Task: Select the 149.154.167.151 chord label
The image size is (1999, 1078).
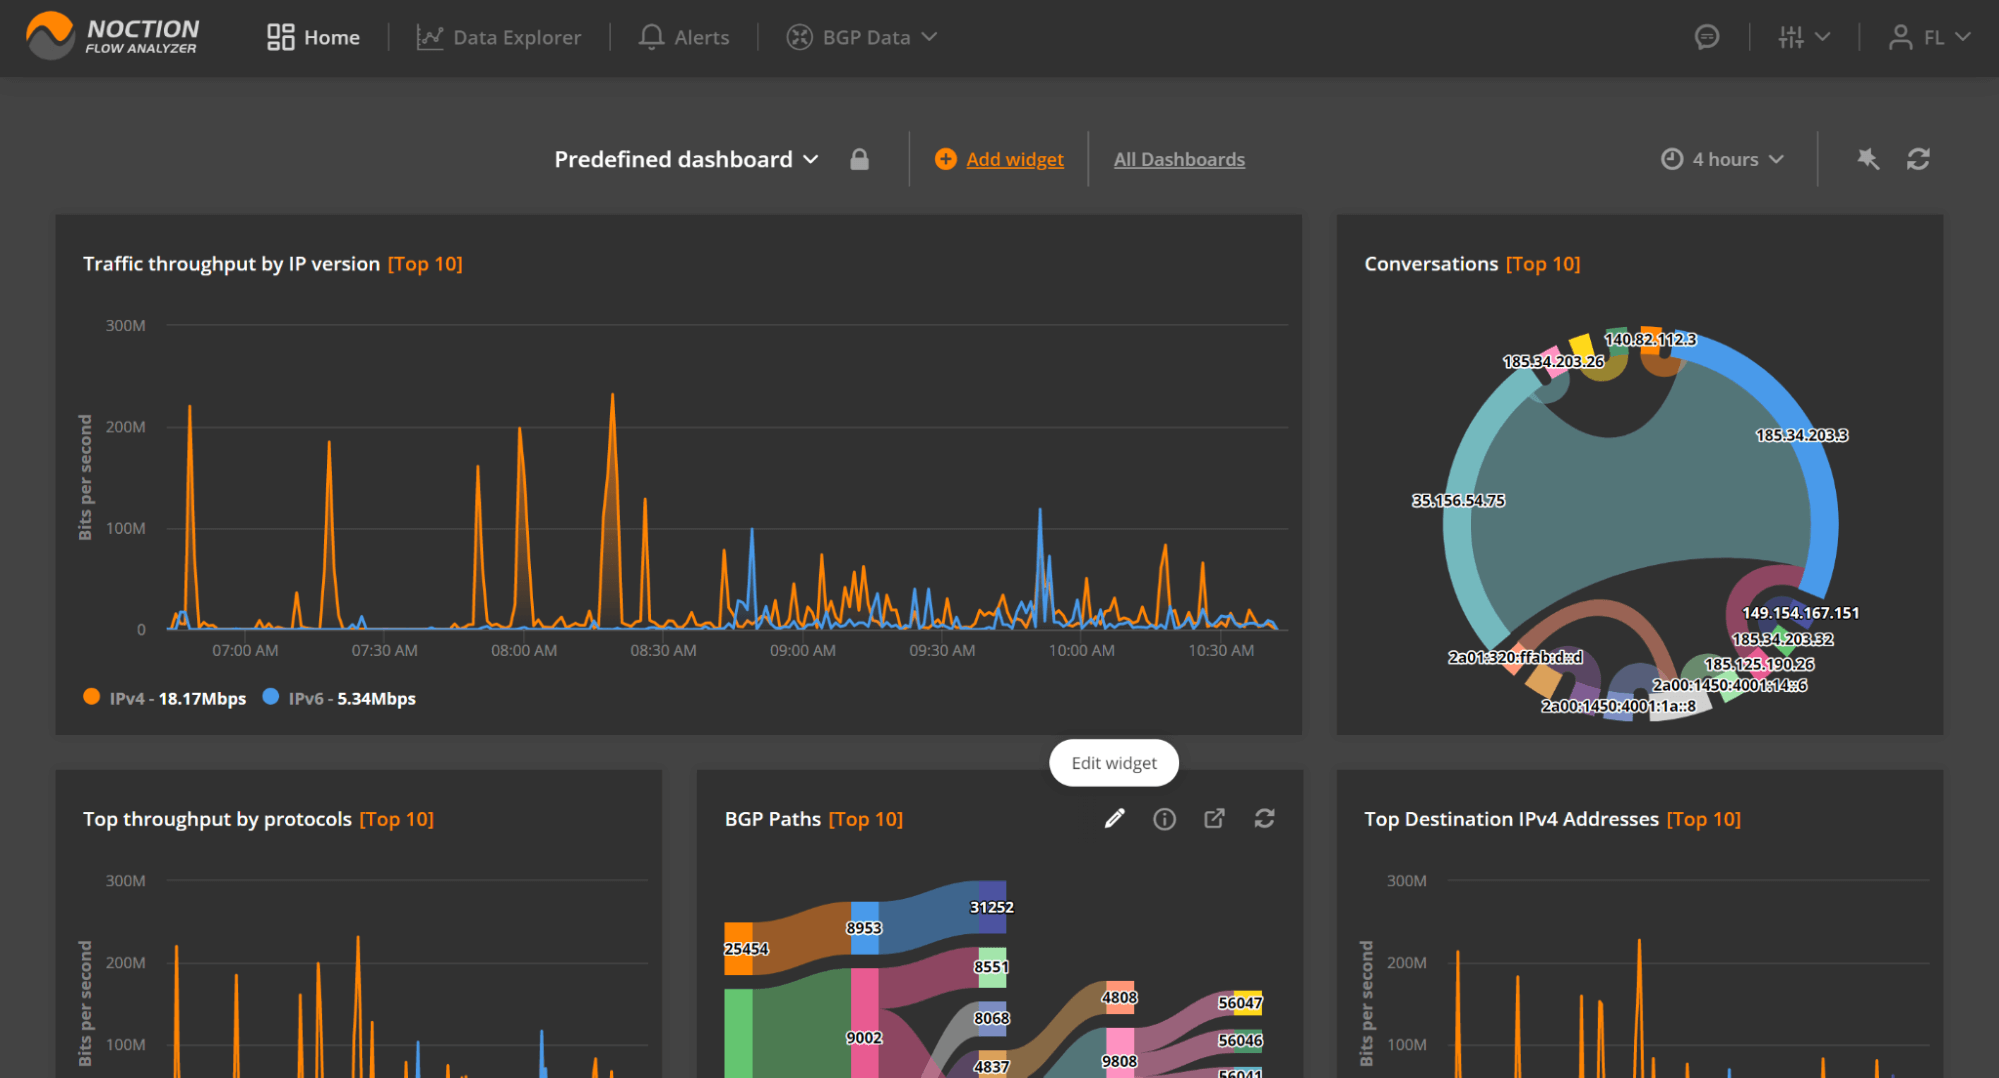Action: tap(1800, 613)
